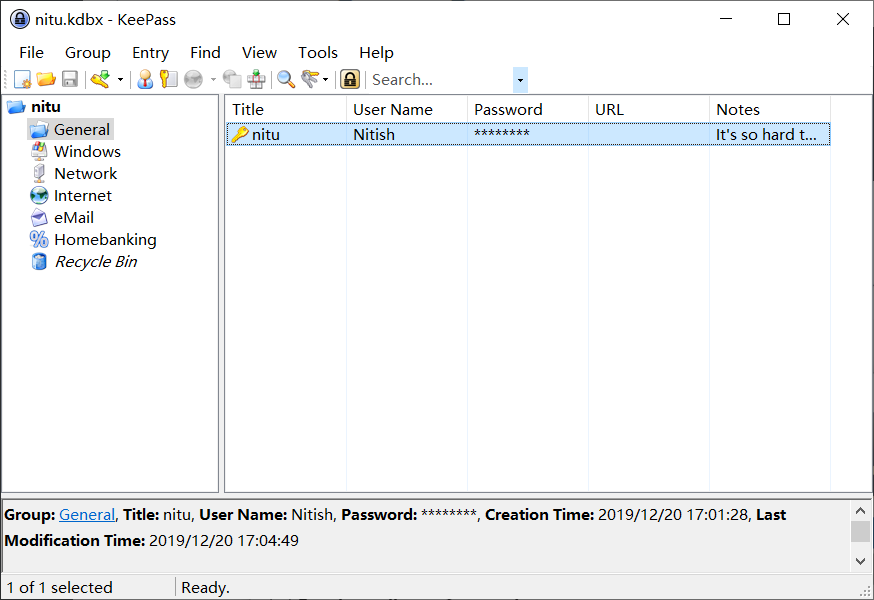Open the Entry menu
Screen dimensions: 874x600
(x=150, y=52)
